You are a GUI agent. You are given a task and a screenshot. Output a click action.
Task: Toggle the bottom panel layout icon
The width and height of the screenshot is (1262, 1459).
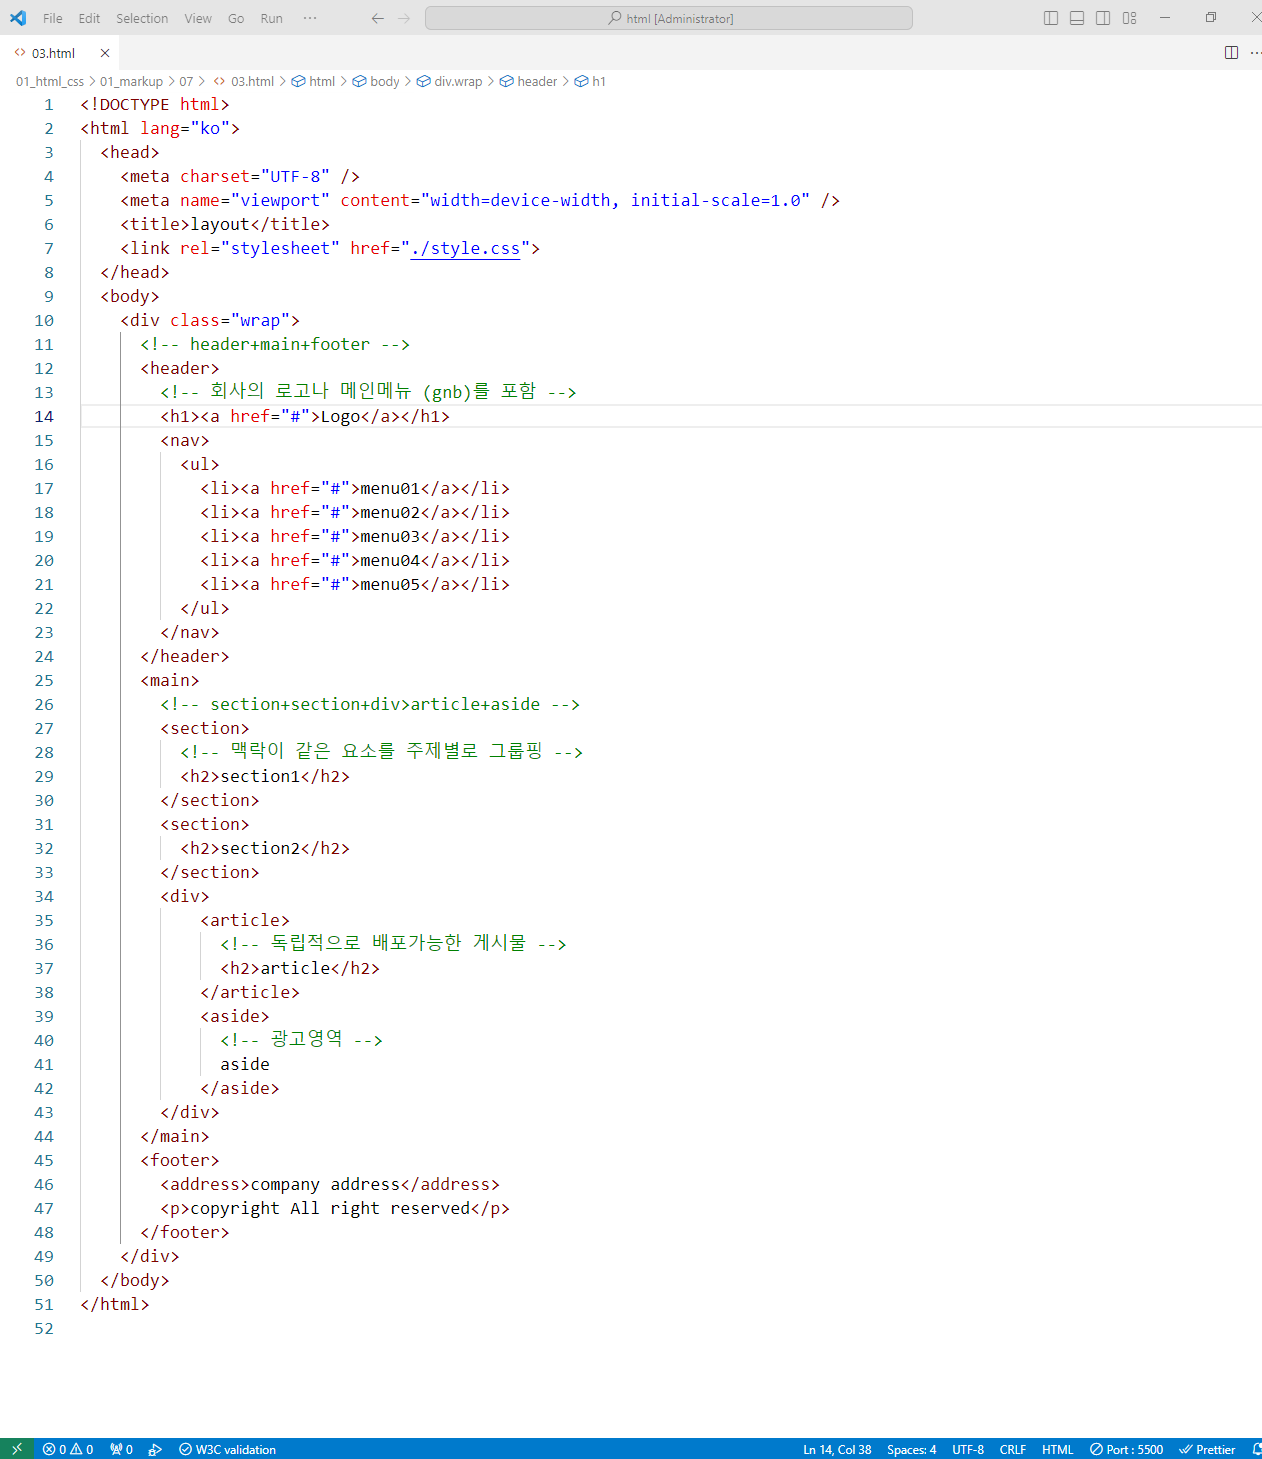coord(1077,18)
